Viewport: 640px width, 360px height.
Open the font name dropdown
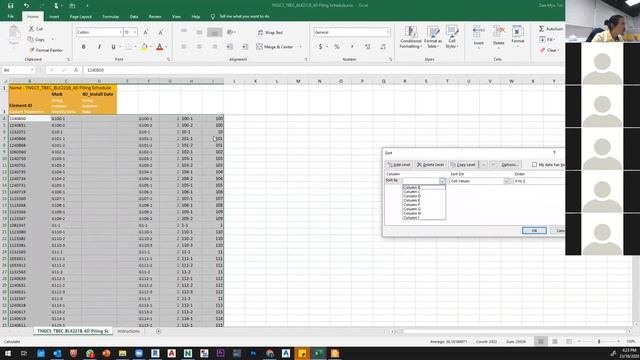pos(120,32)
